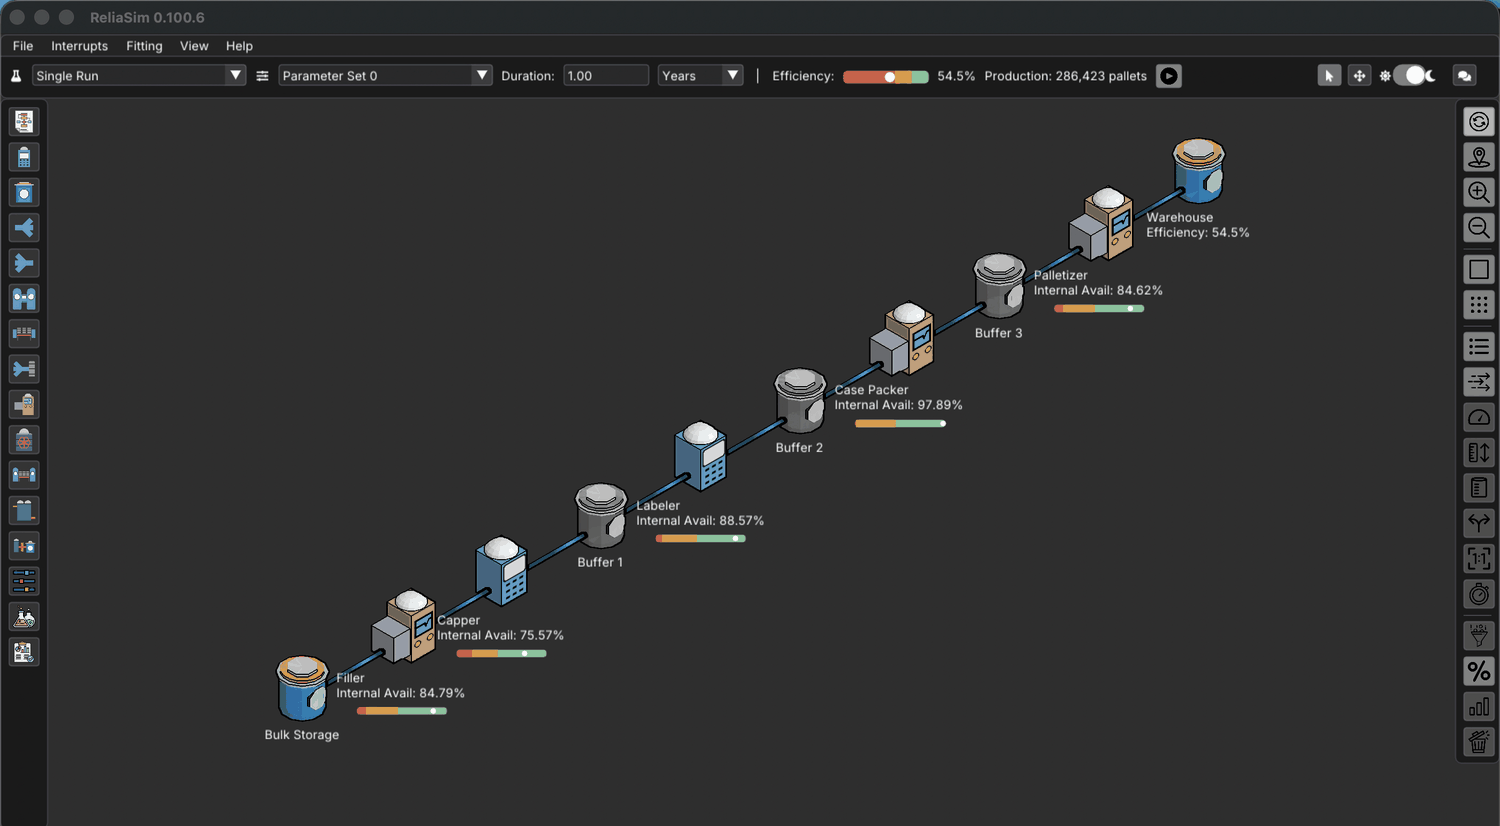Click the flowchart icon atop the left palette
Image resolution: width=1500 pixels, height=826 pixels.
(24, 122)
